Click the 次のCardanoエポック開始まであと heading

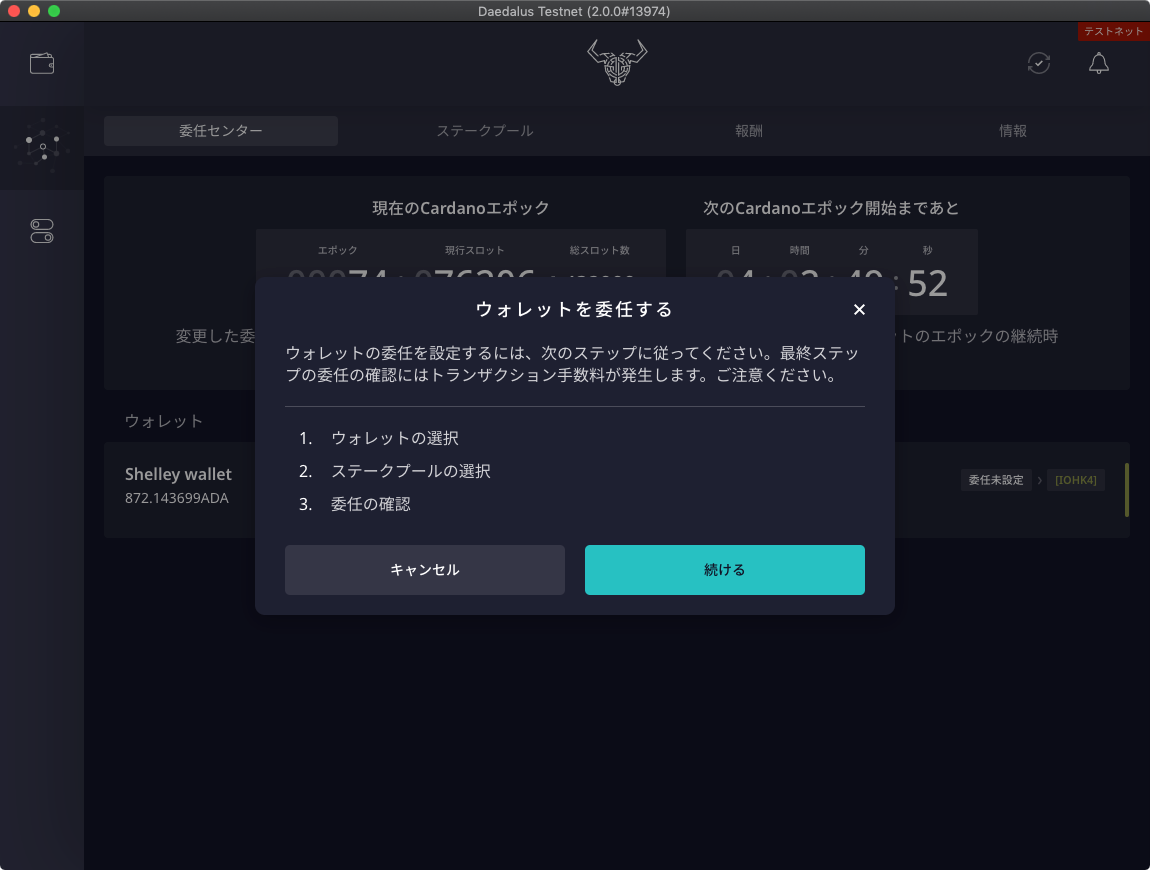point(831,208)
